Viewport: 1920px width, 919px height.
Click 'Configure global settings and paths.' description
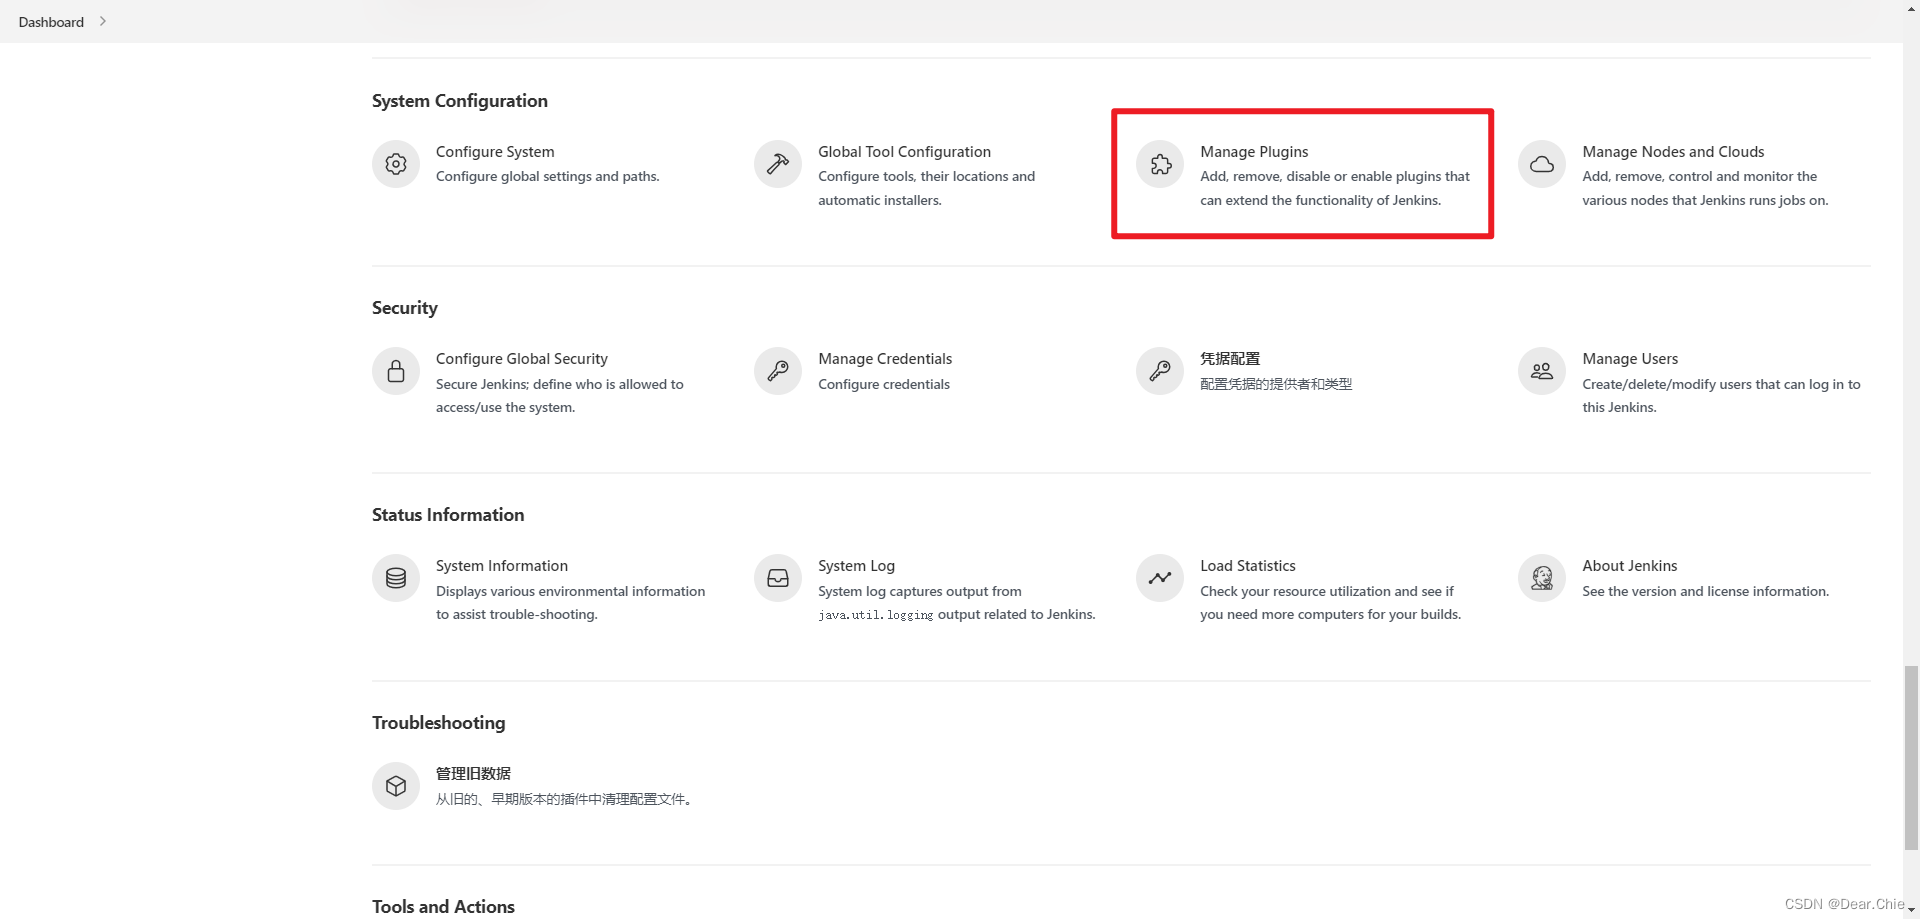[548, 177]
